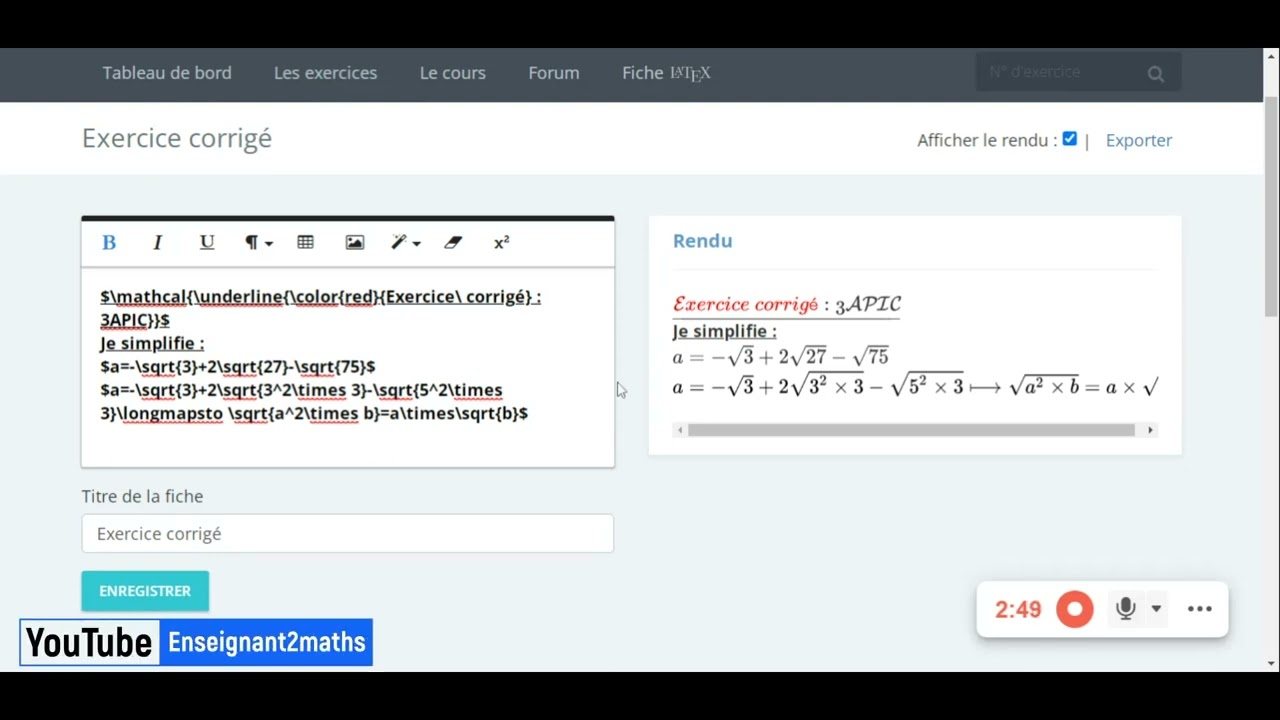Open Le cours menu item
This screenshot has height=720, width=1280.
pos(453,73)
